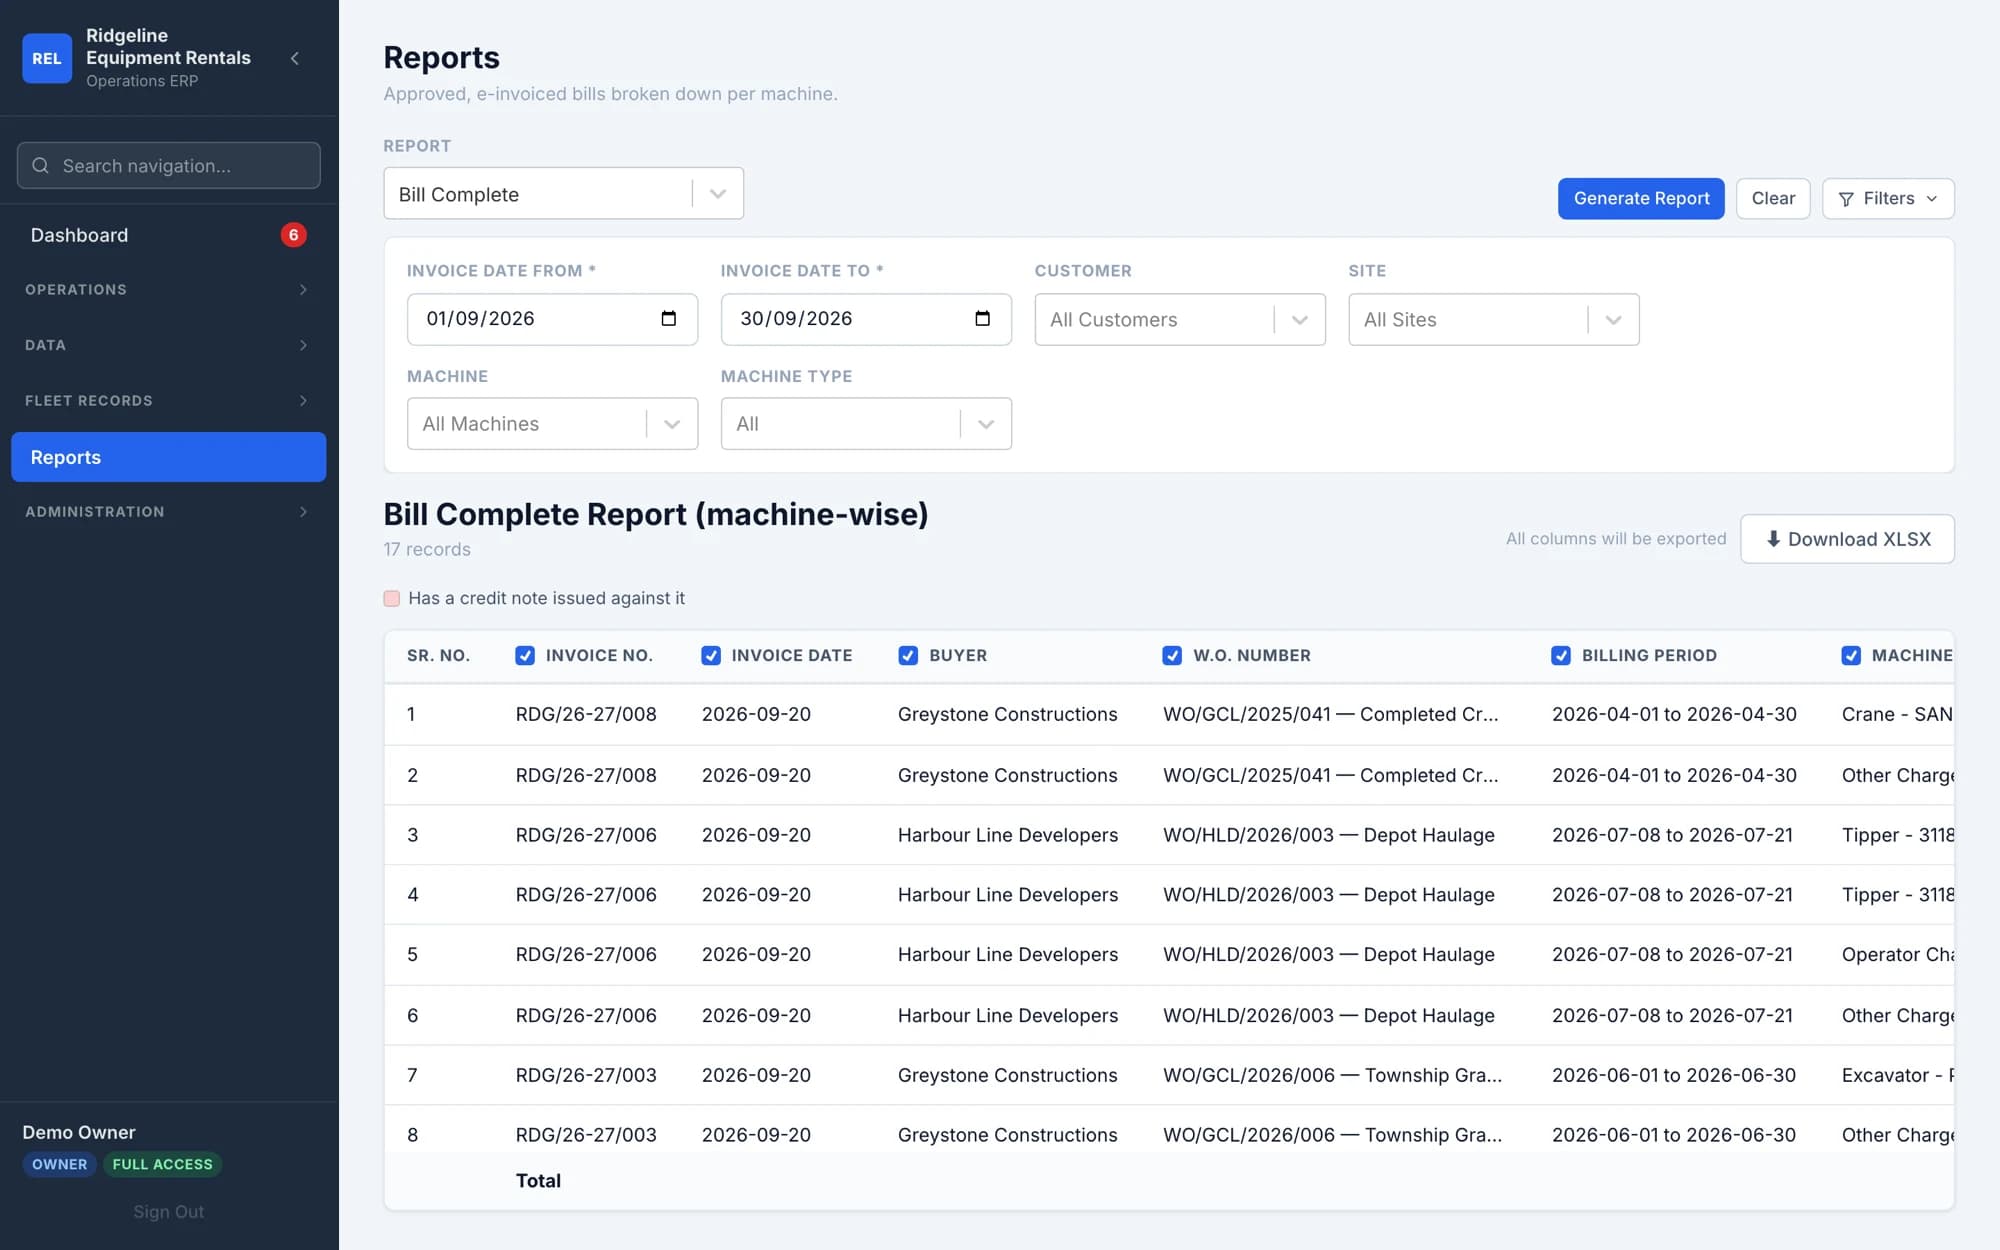Toggle the Machine column checkbox
2000x1250 pixels.
(x=1851, y=656)
